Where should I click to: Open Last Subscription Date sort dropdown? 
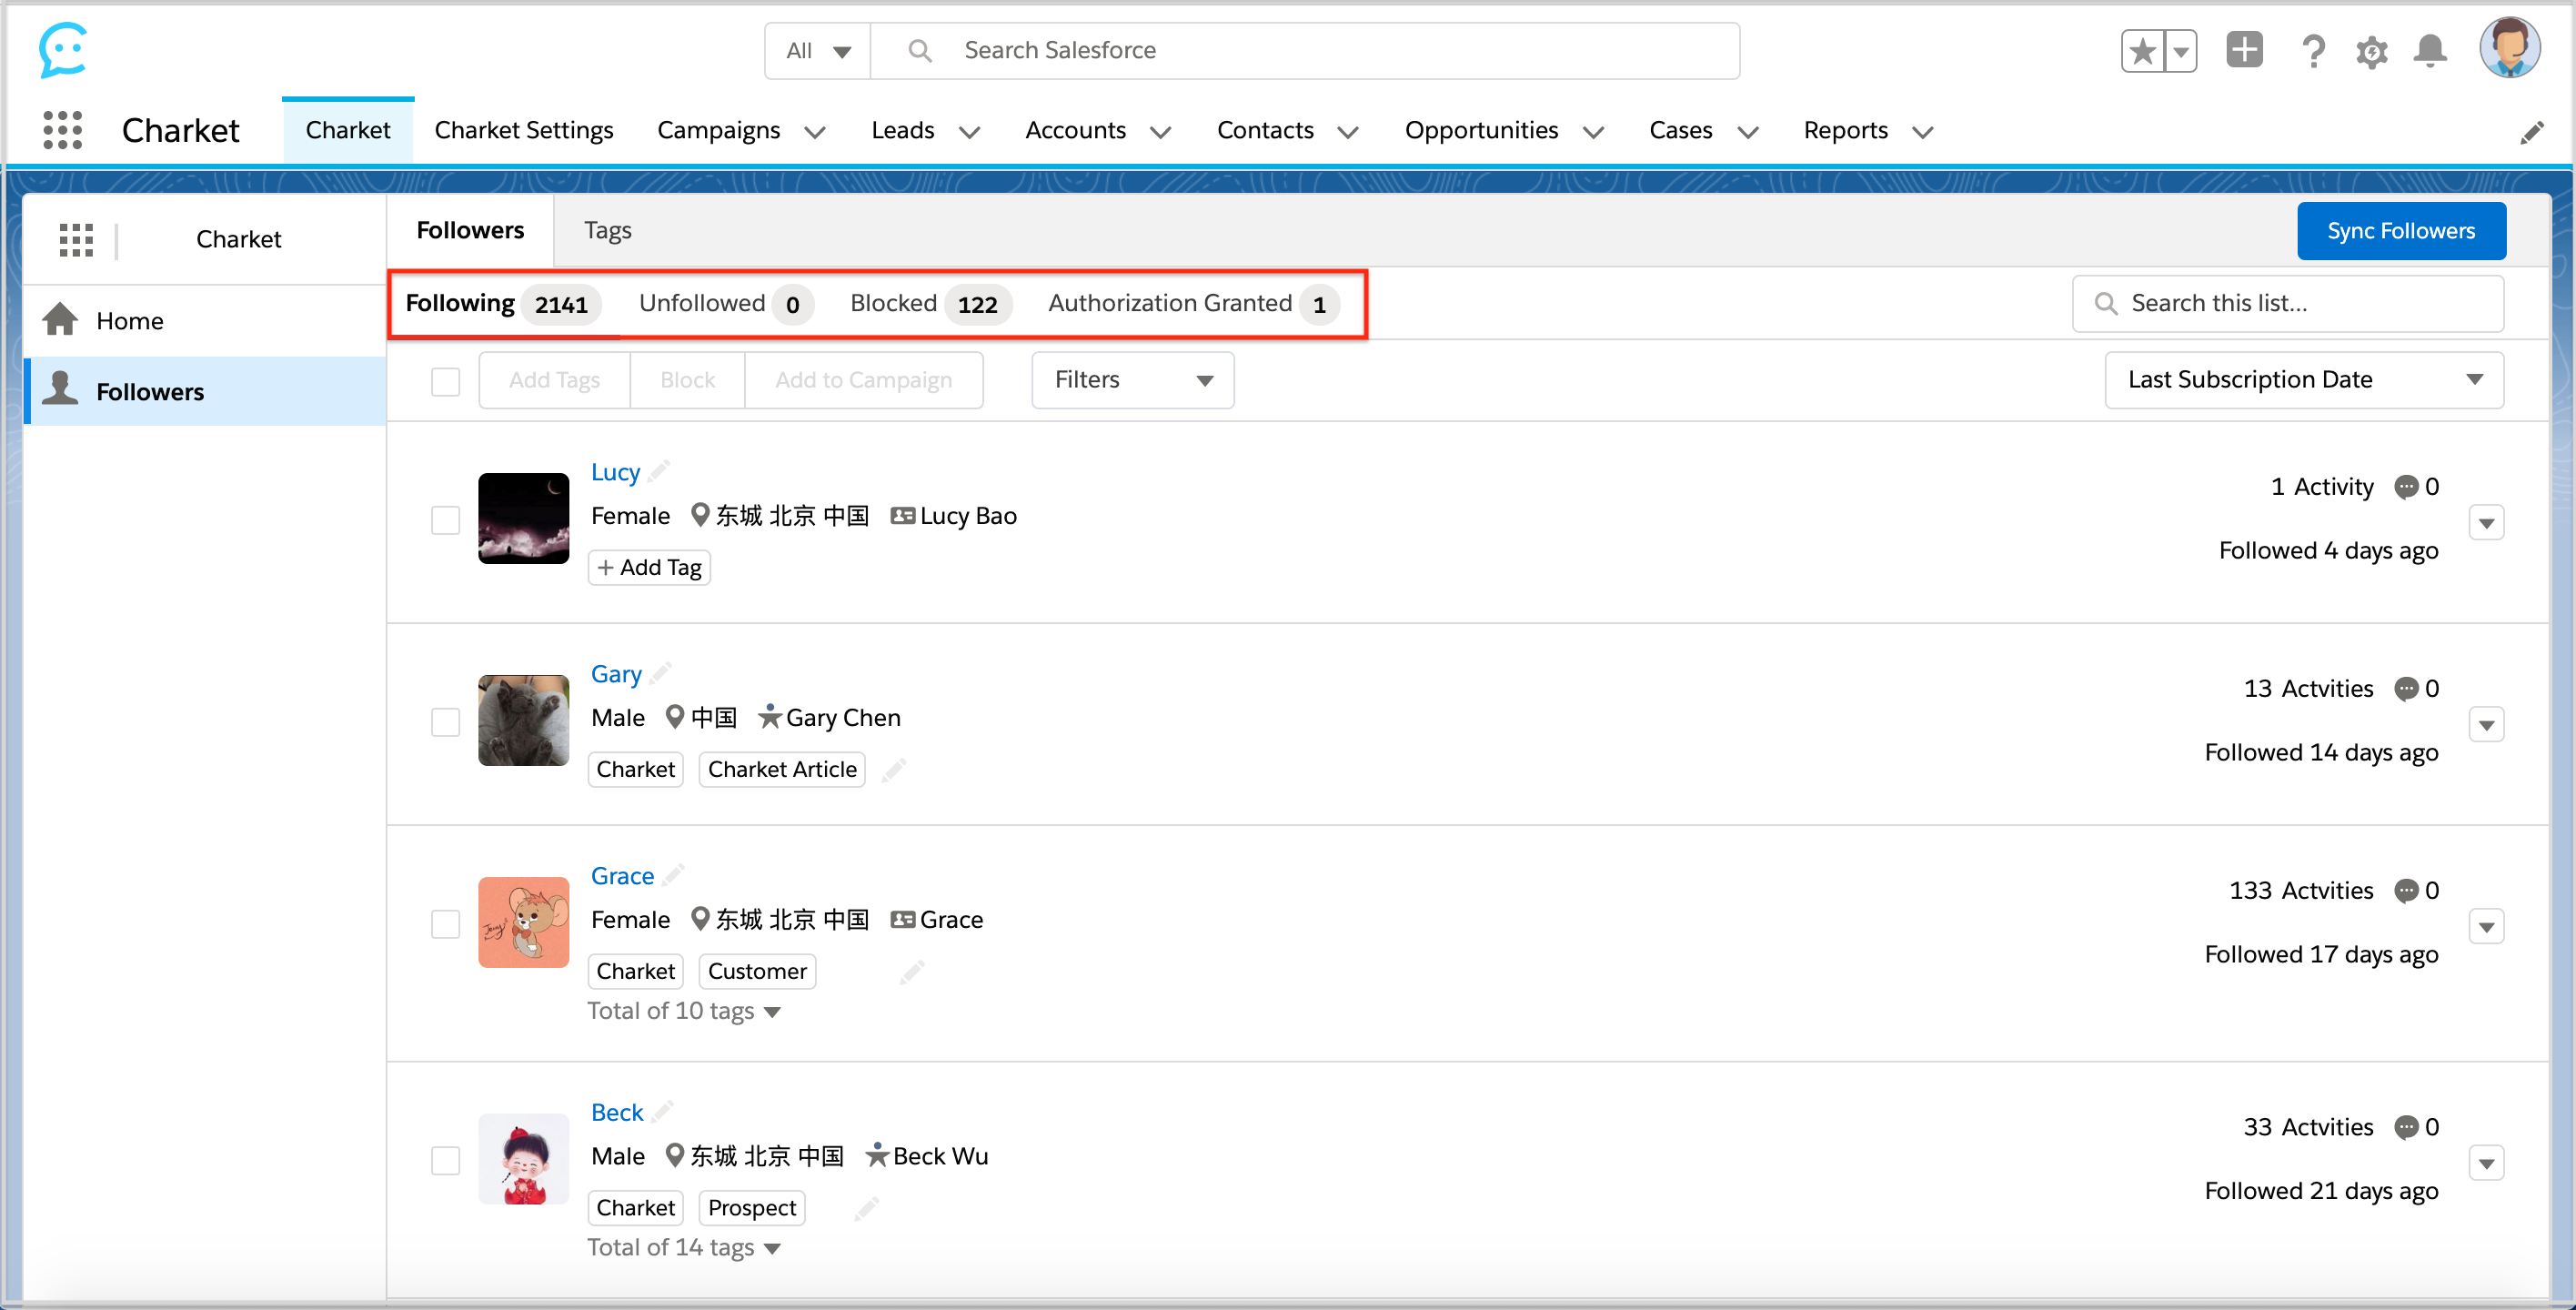click(2303, 380)
